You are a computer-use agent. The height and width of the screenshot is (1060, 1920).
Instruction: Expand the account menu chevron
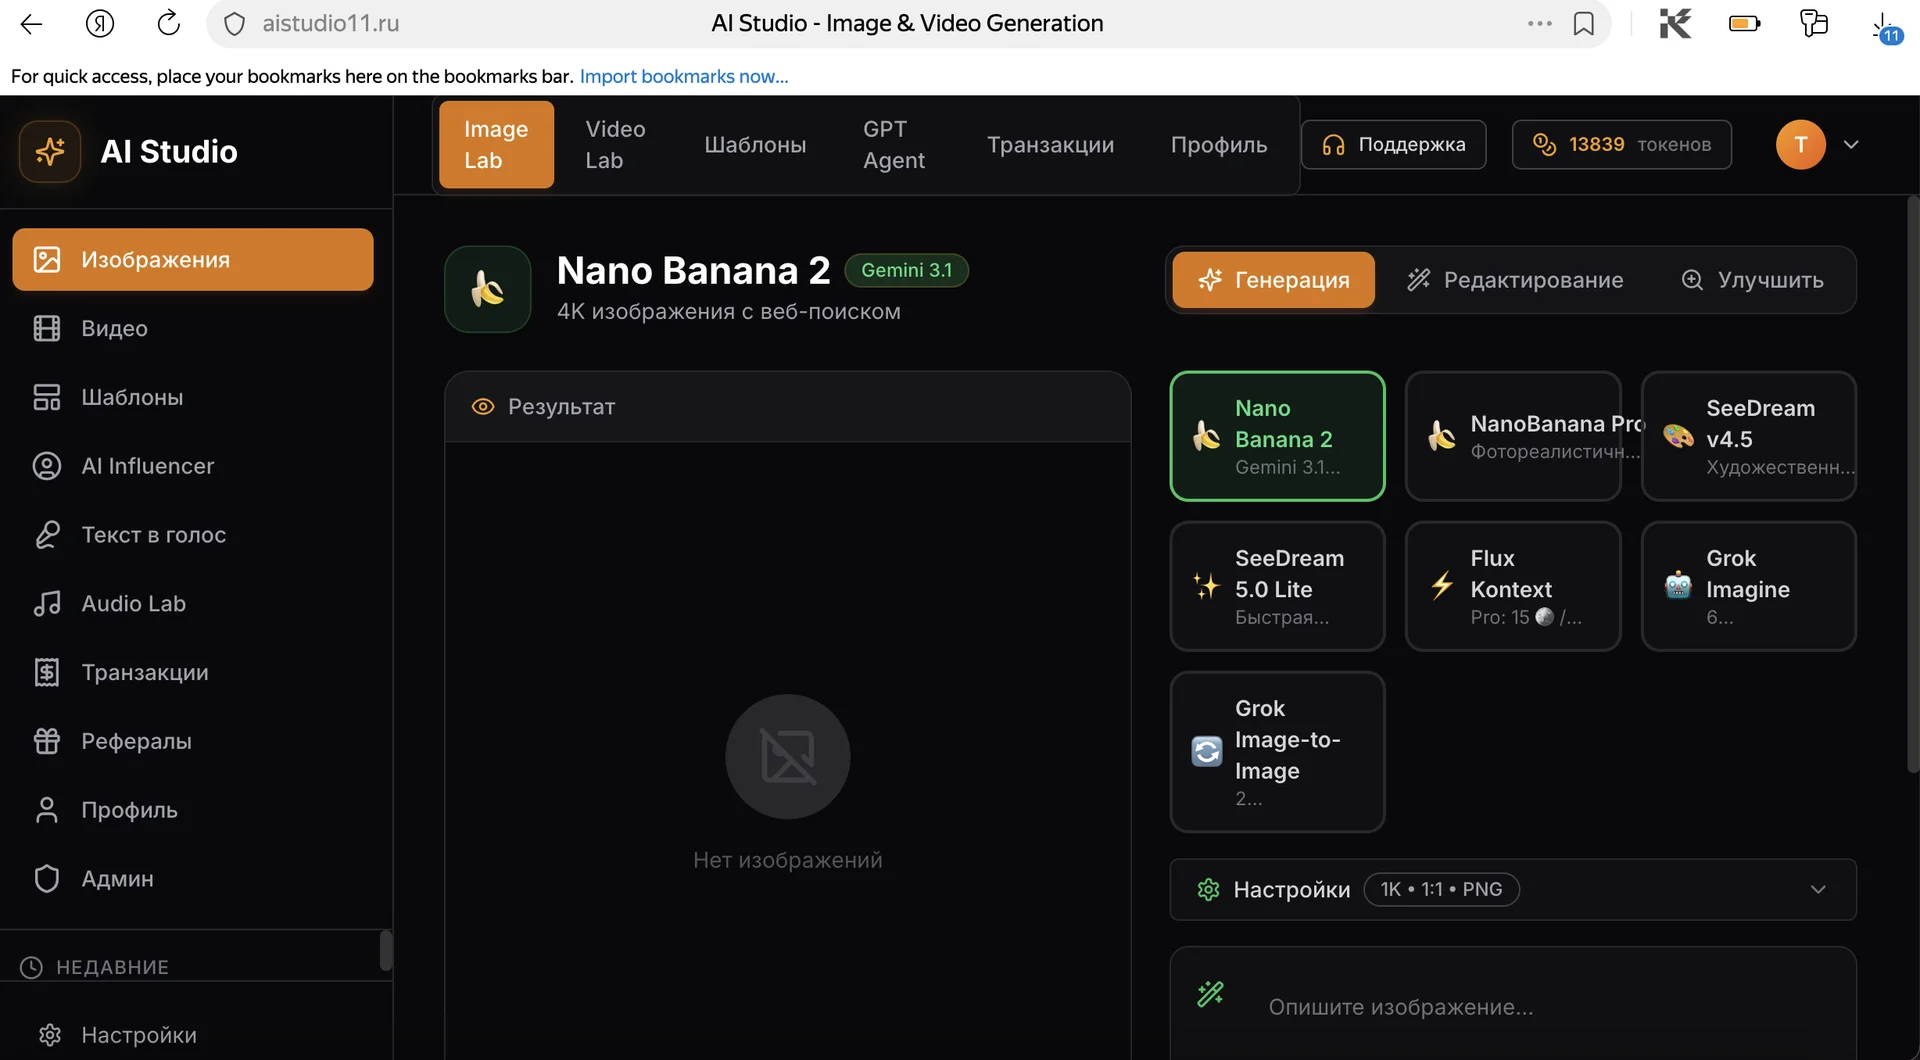[1851, 145]
